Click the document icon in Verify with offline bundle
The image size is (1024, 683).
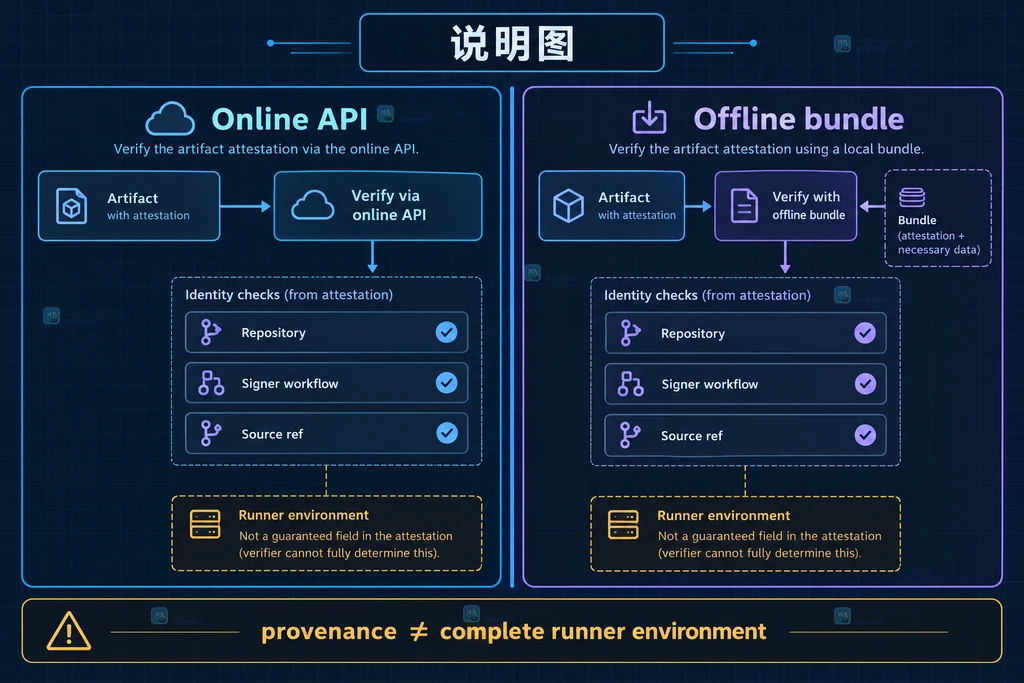pyautogui.click(x=744, y=206)
